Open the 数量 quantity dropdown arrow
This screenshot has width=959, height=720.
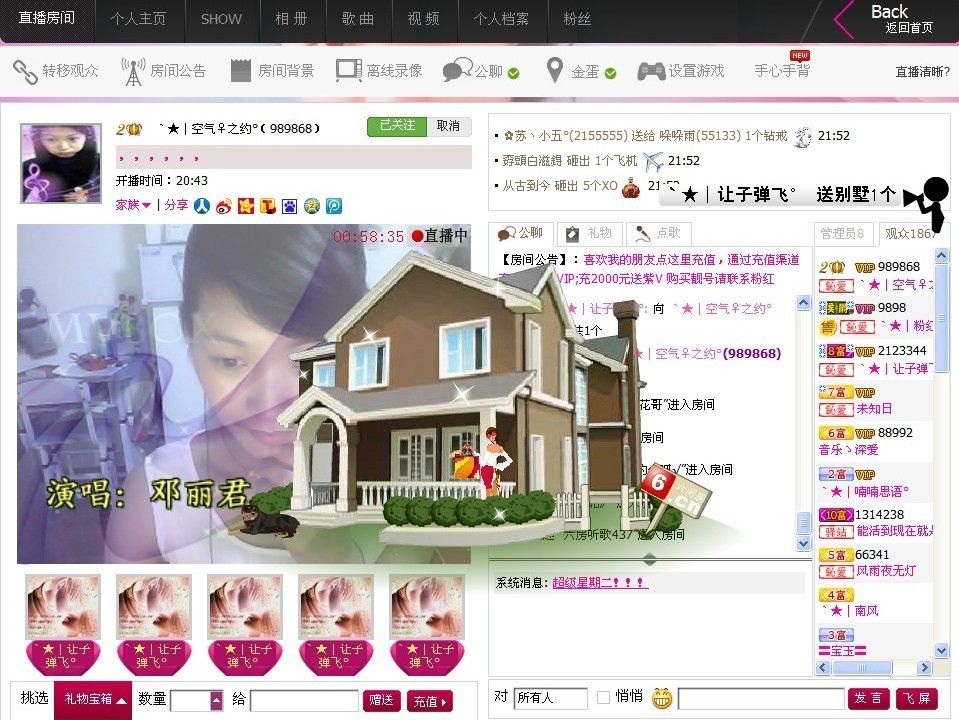[217, 700]
